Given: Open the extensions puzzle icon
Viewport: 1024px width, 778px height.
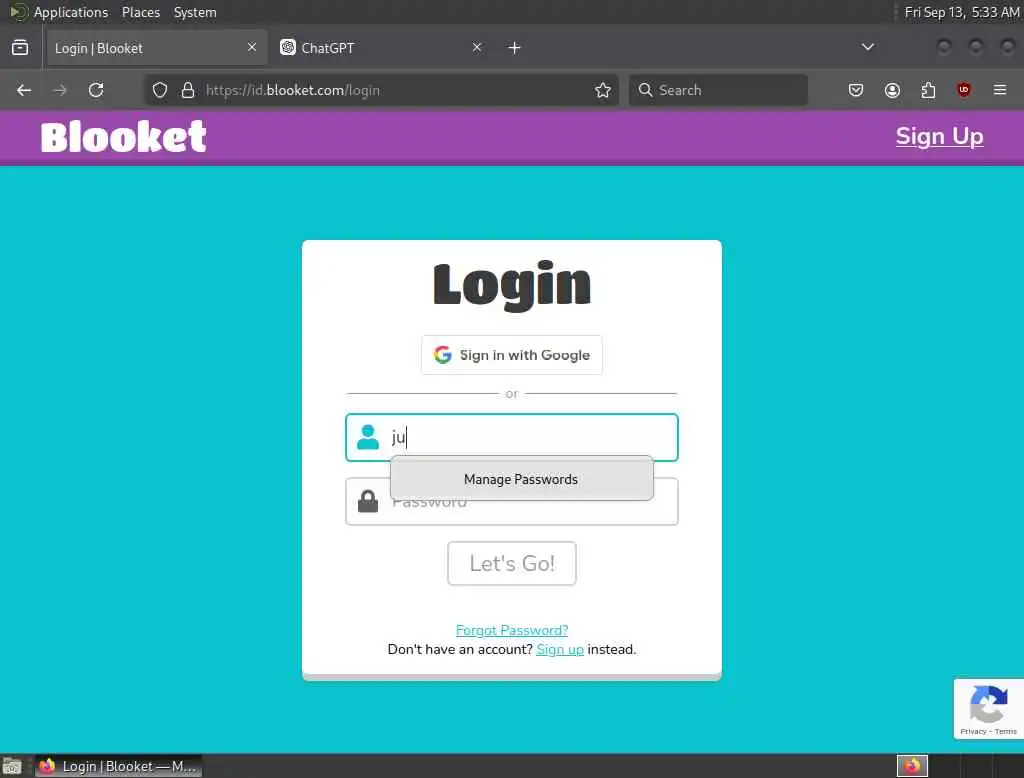Looking at the screenshot, I should coord(928,90).
